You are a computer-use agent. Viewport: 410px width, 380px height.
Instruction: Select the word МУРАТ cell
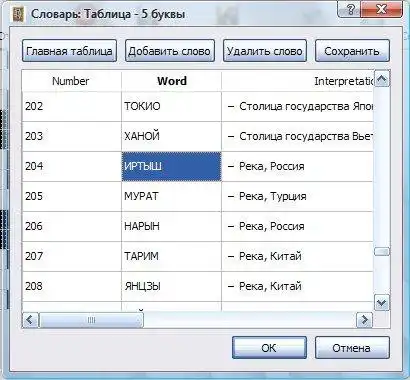171,196
